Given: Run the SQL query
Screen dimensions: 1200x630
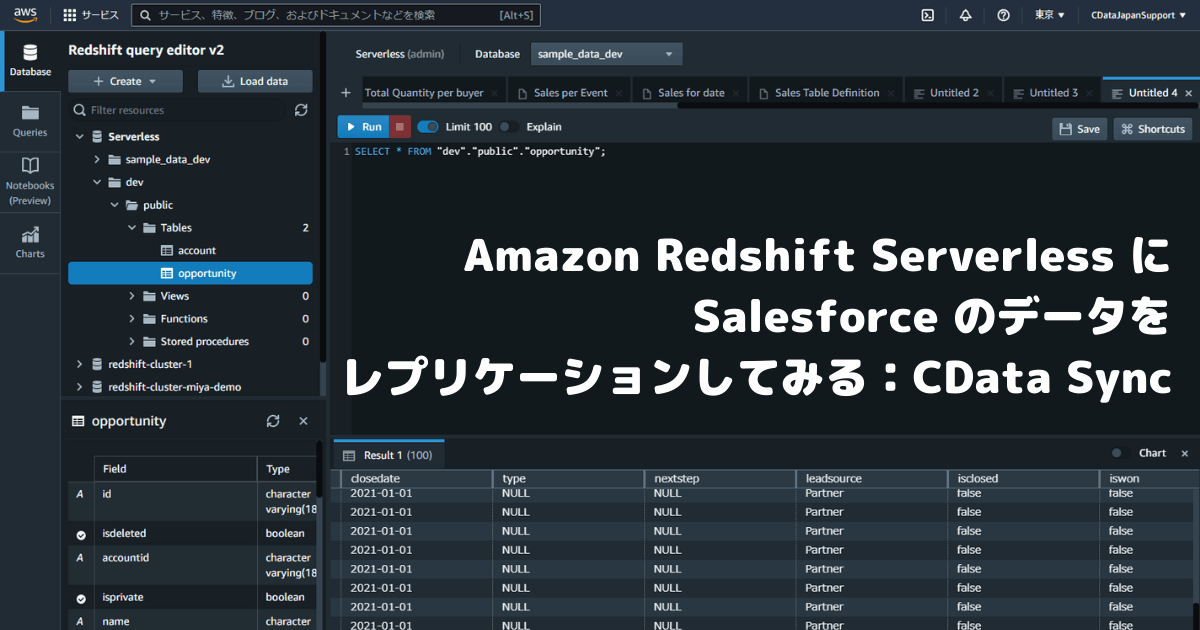Looking at the screenshot, I should coord(363,126).
